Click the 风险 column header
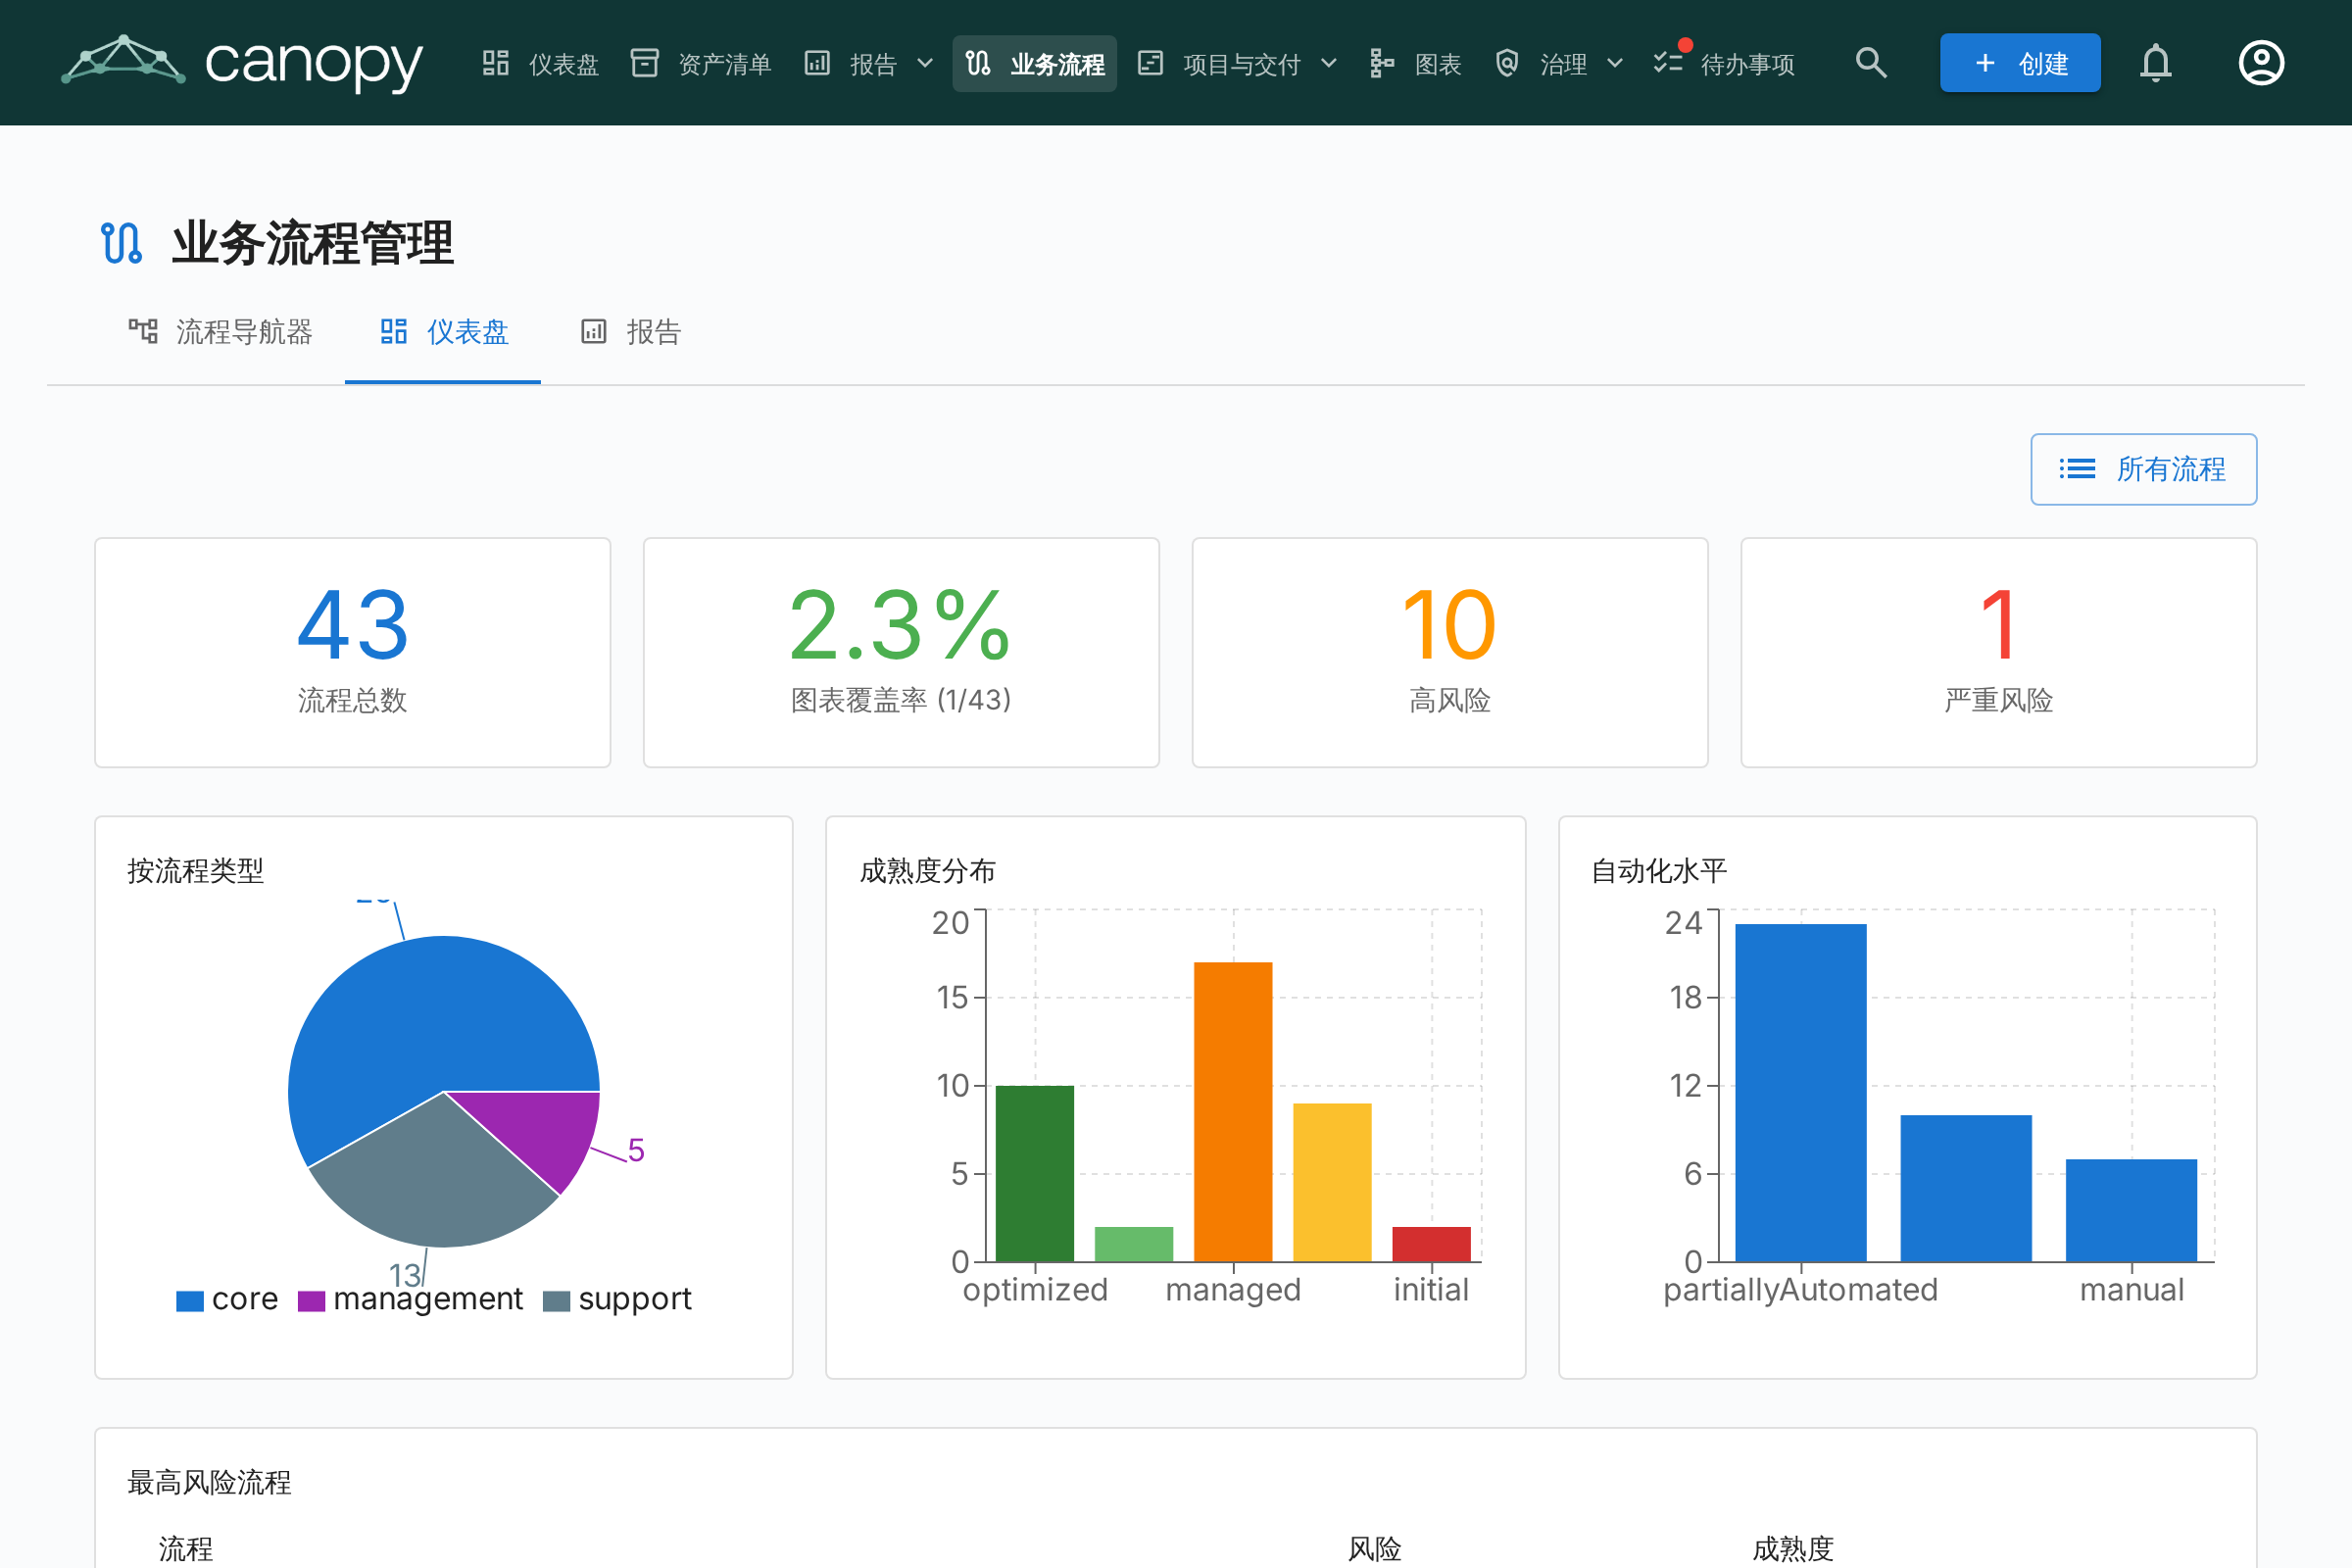Screen dimensions: 2352x1568 (x=1374, y=1548)
